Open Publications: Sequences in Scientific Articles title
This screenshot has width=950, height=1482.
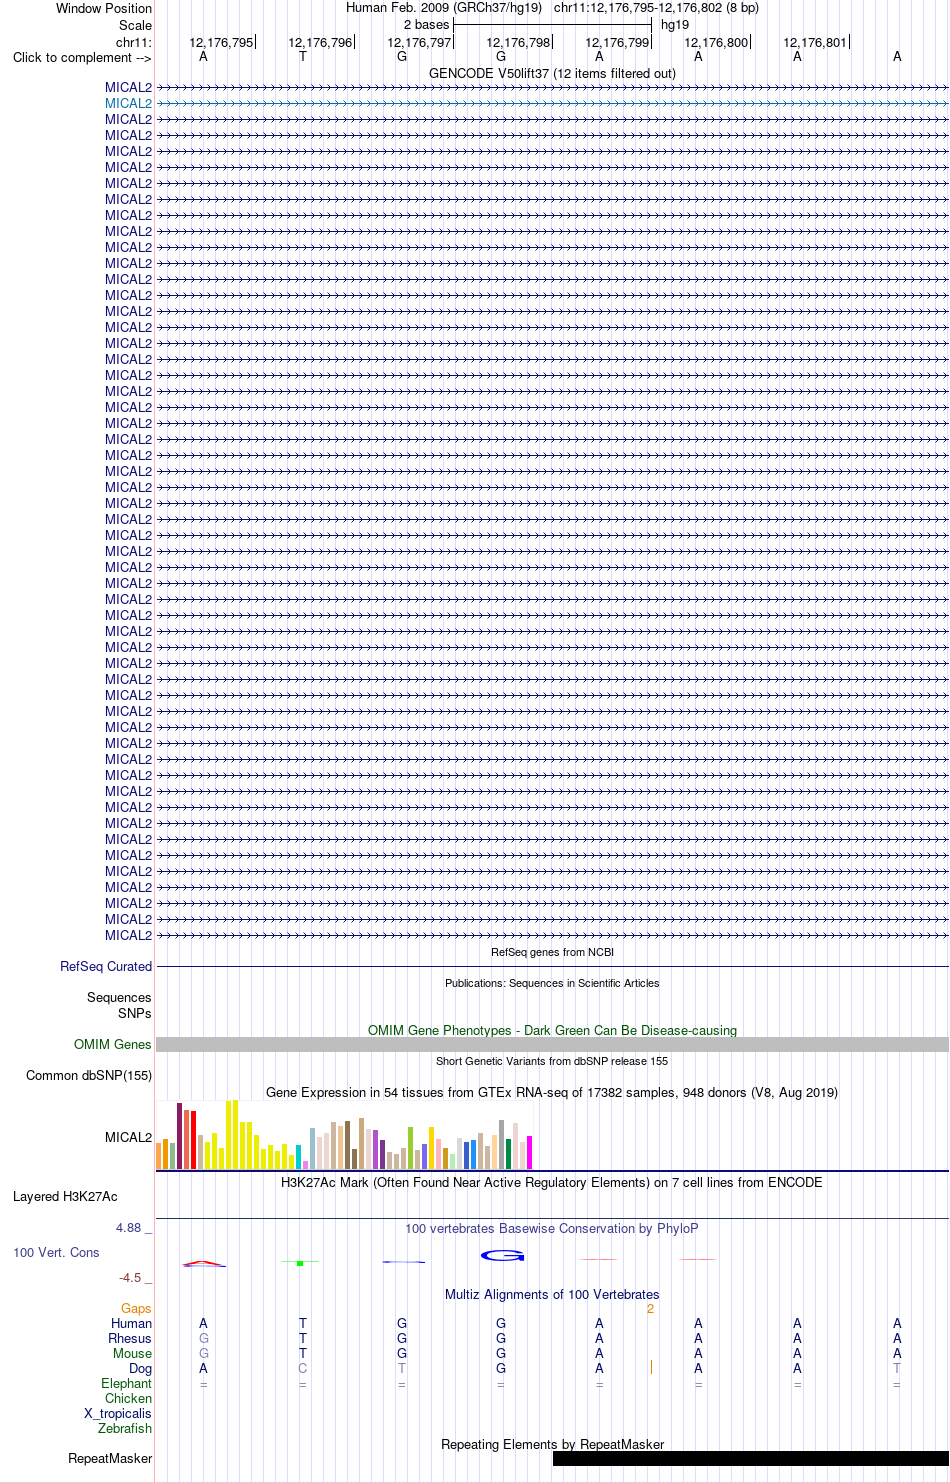point(552,983)
